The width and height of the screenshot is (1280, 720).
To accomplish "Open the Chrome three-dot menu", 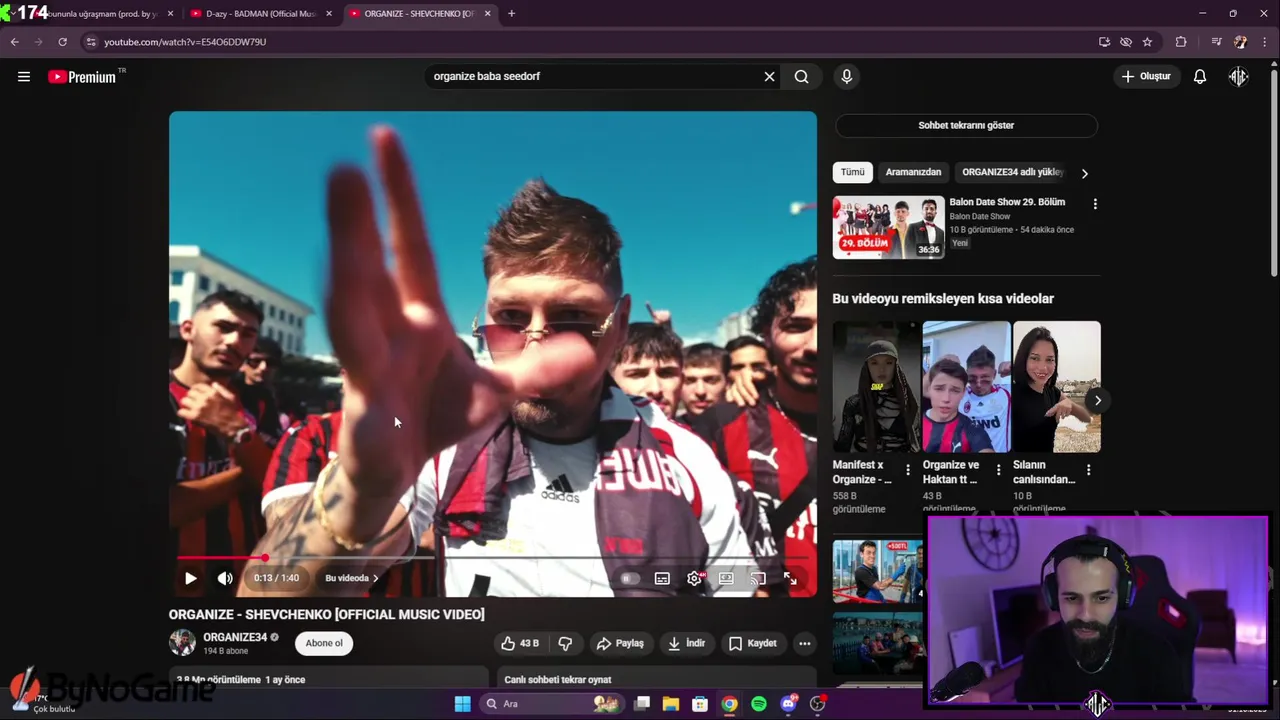I will pyautogui.click(x=1265, y=42).
